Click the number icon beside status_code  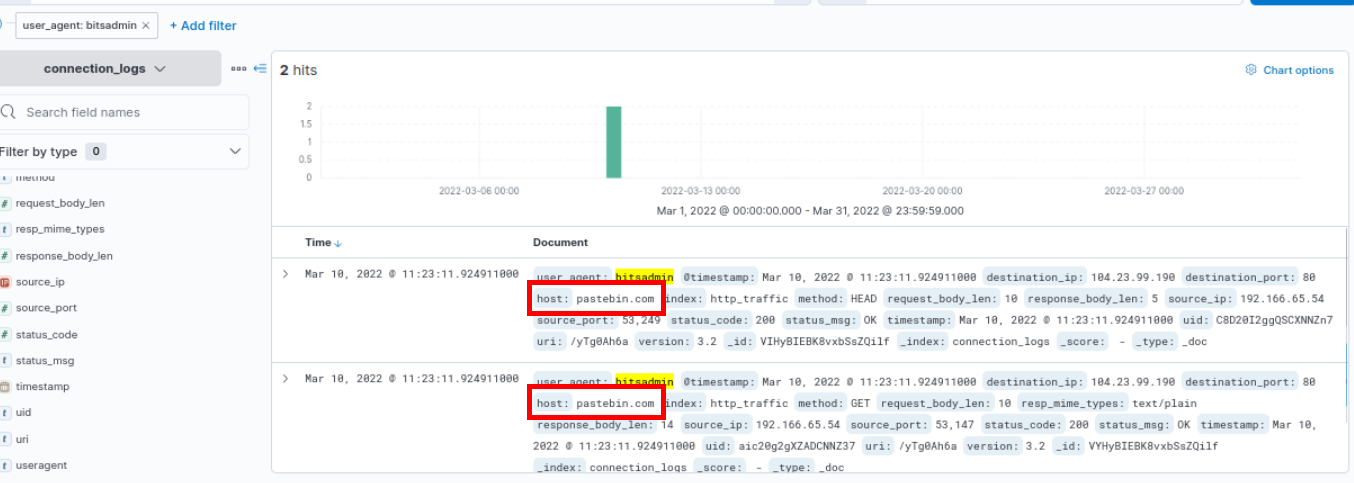click(5, 334)
